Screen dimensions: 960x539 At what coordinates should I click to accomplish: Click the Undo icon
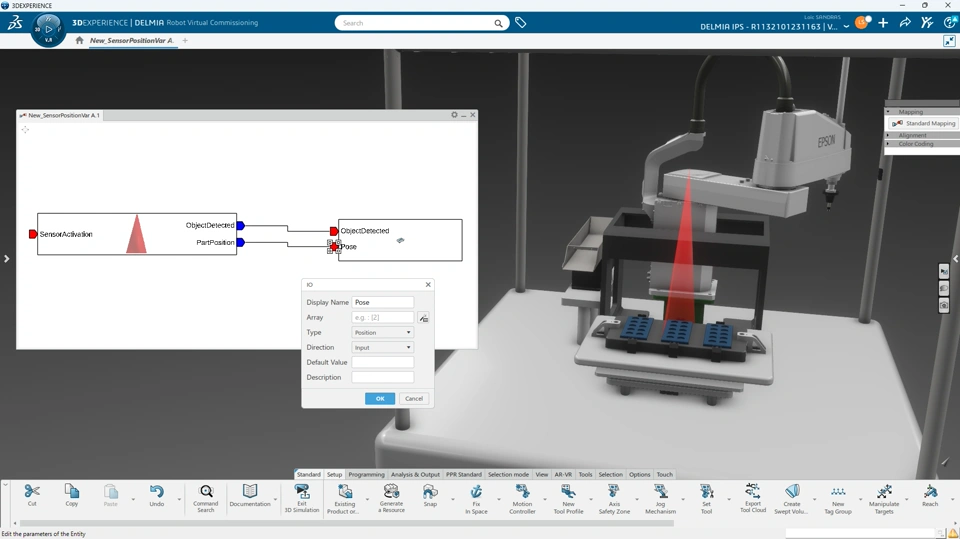click(157, 495)
